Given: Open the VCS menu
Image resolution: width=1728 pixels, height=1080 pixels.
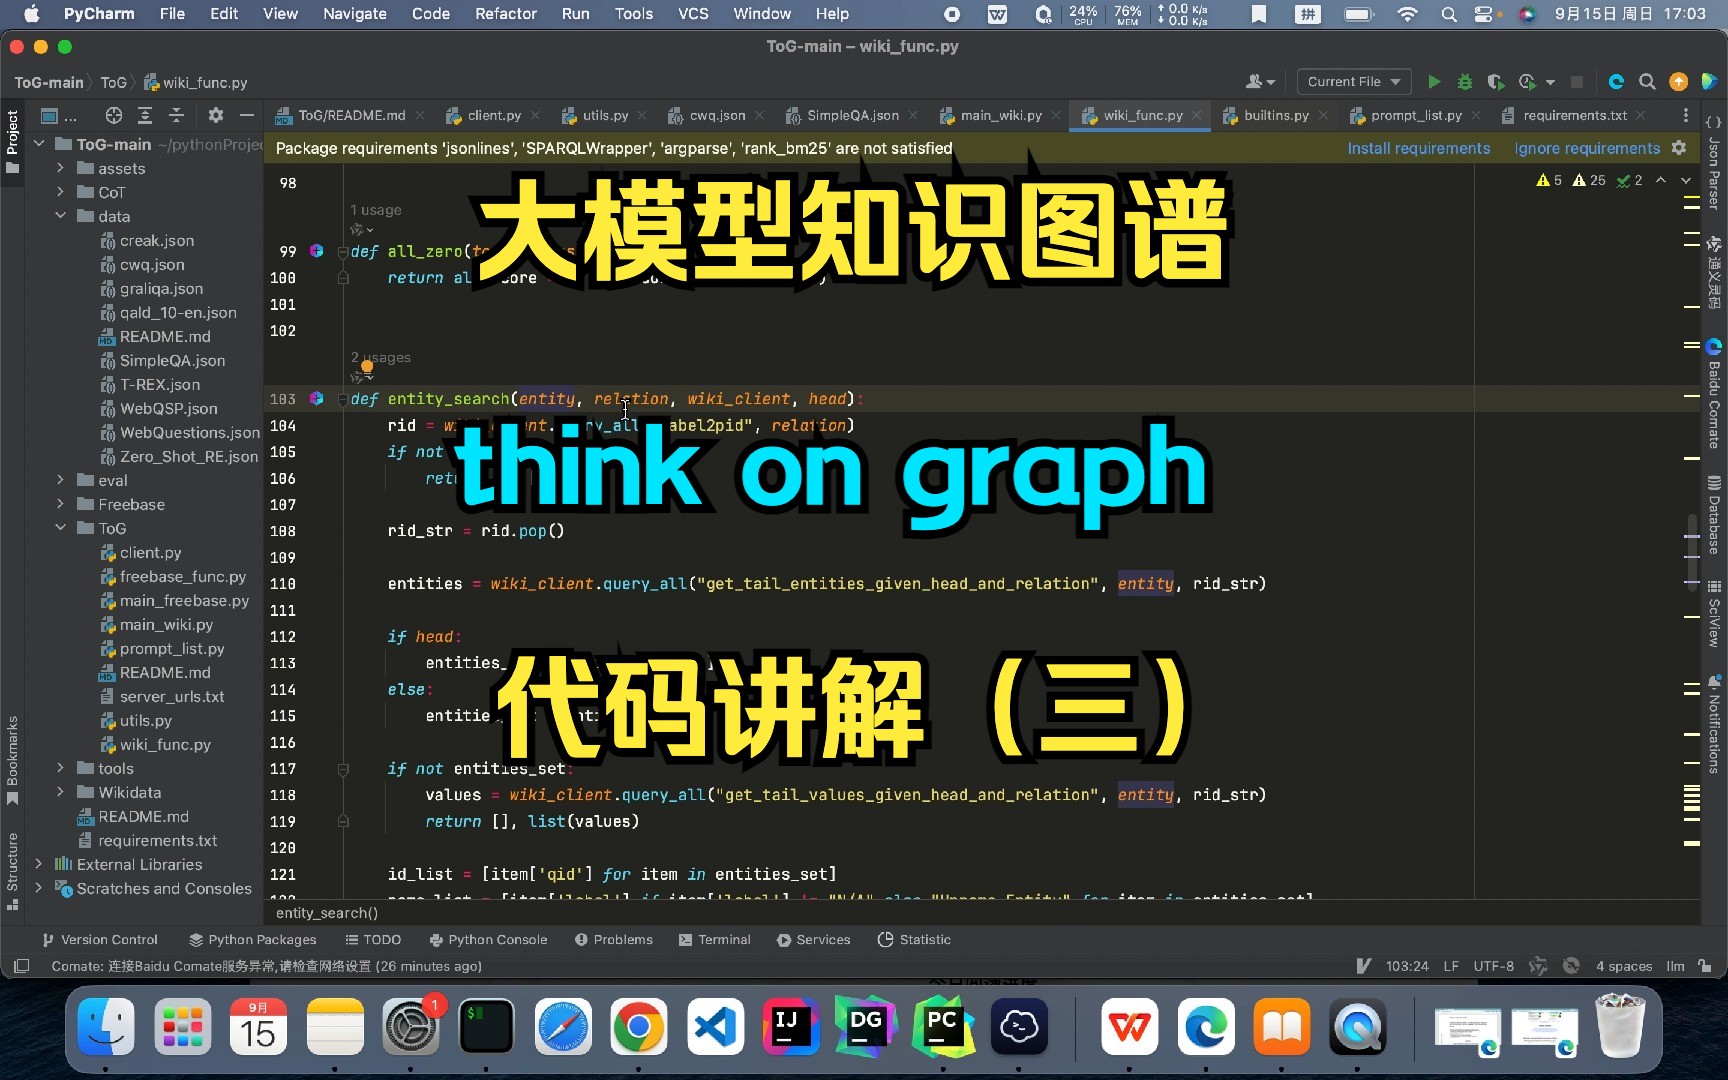Looking at the screenshot, I should click(693, 14).
